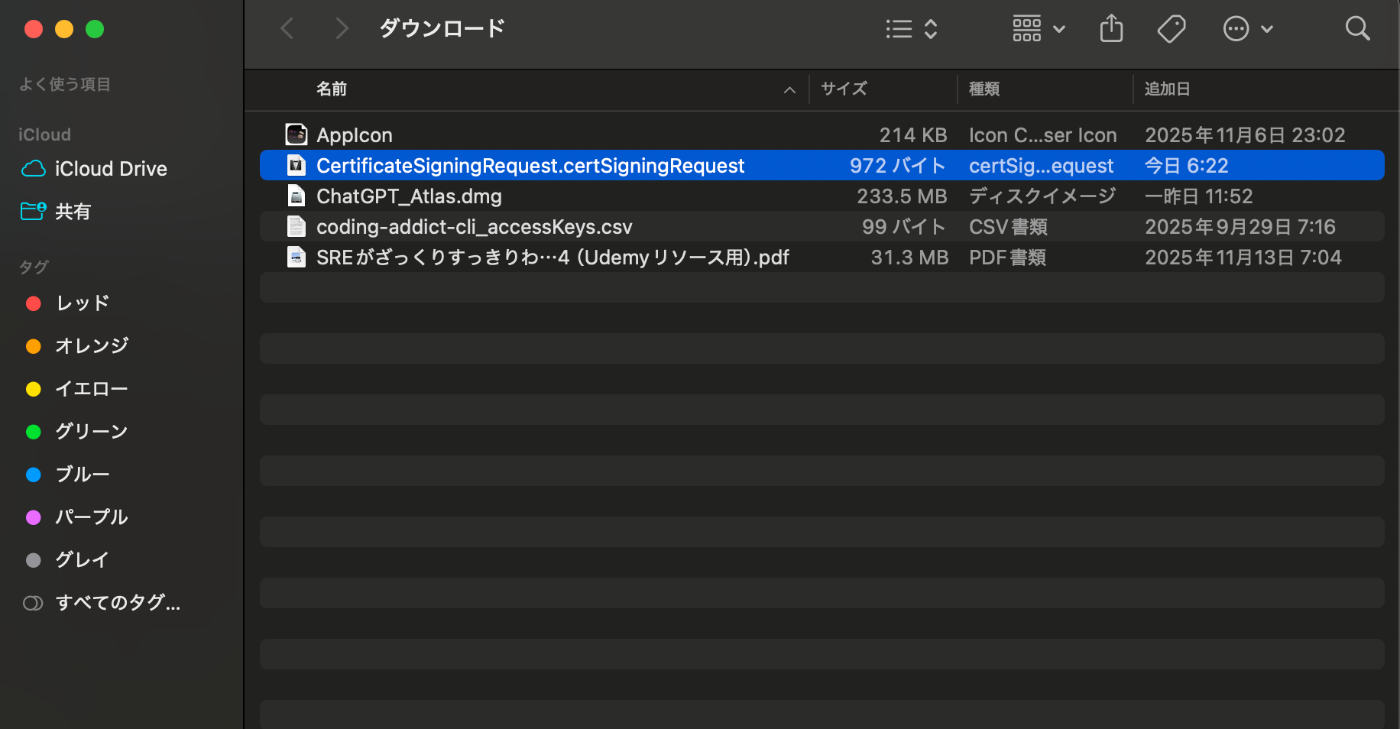Click the blue tag color dot
This screenshot has height=729, width=1400.
33,475
